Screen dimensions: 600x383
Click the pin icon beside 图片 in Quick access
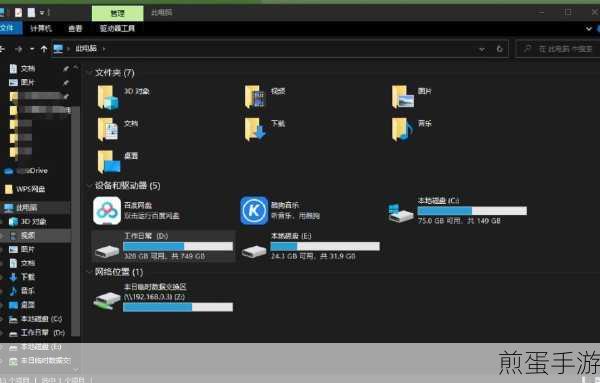pos(66,83)
